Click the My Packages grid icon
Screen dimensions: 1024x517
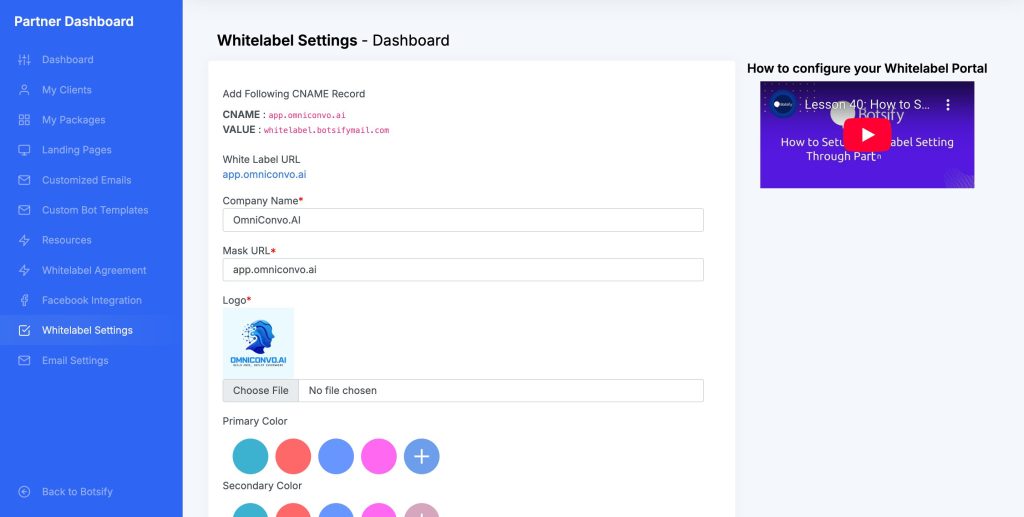point(24,120)
